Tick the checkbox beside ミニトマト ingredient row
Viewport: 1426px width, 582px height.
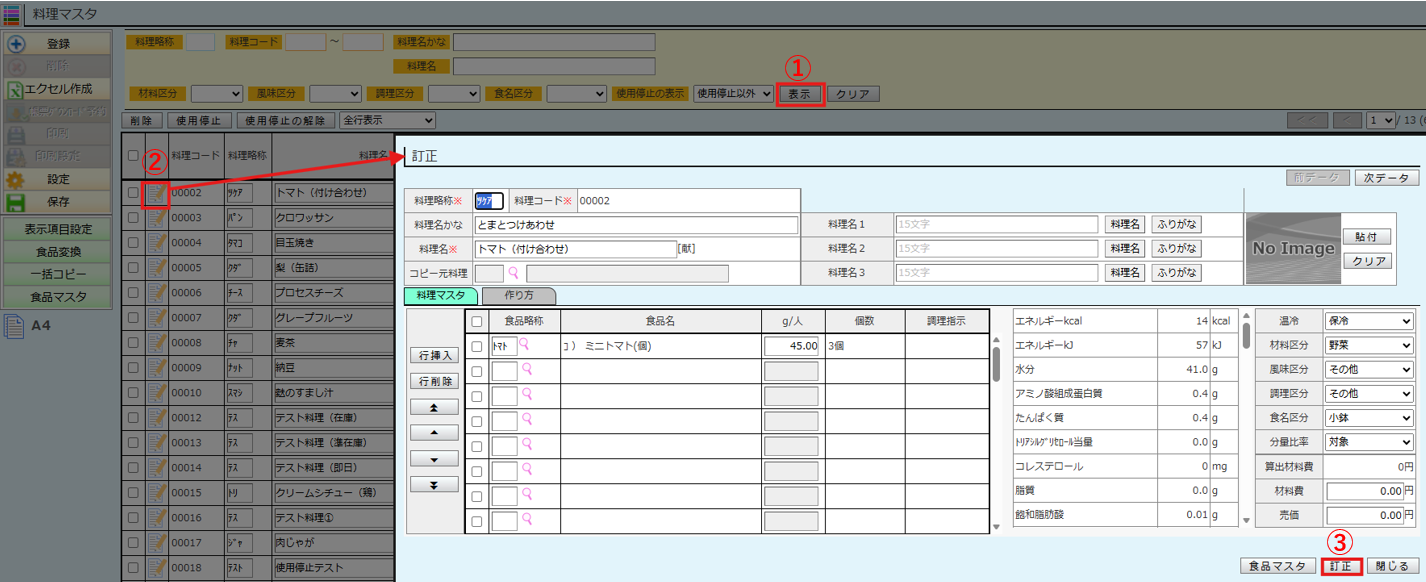coord(477,346)
